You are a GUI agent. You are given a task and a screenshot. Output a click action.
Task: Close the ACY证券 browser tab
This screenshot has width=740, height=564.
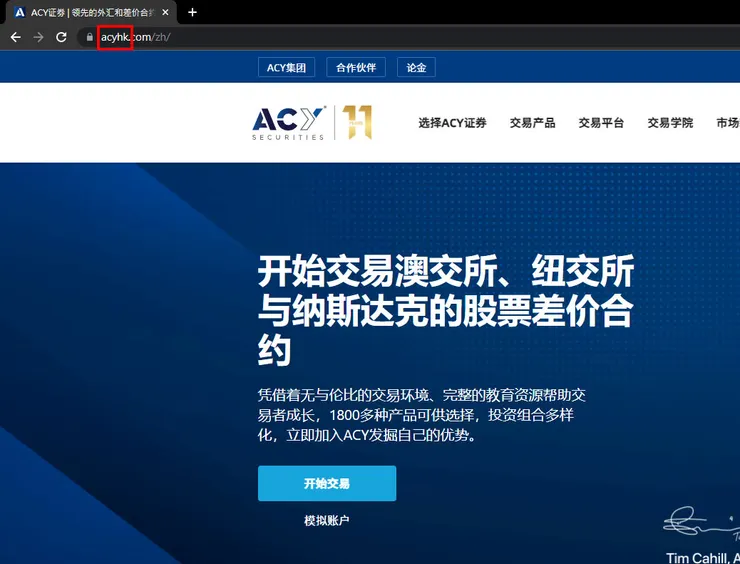click(165, 13)
